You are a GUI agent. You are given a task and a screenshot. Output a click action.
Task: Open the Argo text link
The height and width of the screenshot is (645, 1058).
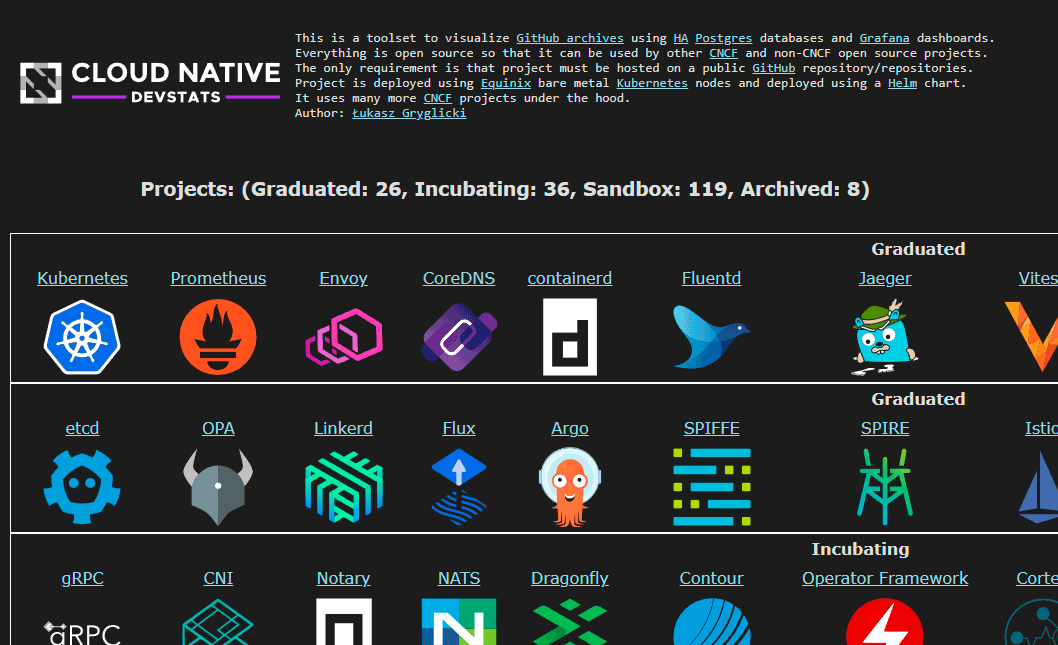click(x=569, y=428)
